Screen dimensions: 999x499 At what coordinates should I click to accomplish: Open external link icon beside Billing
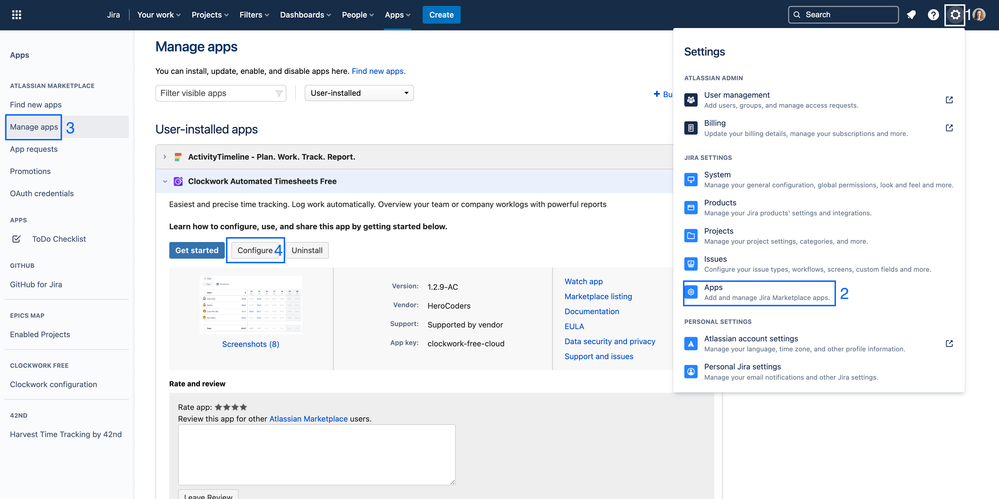coord(949,128)
